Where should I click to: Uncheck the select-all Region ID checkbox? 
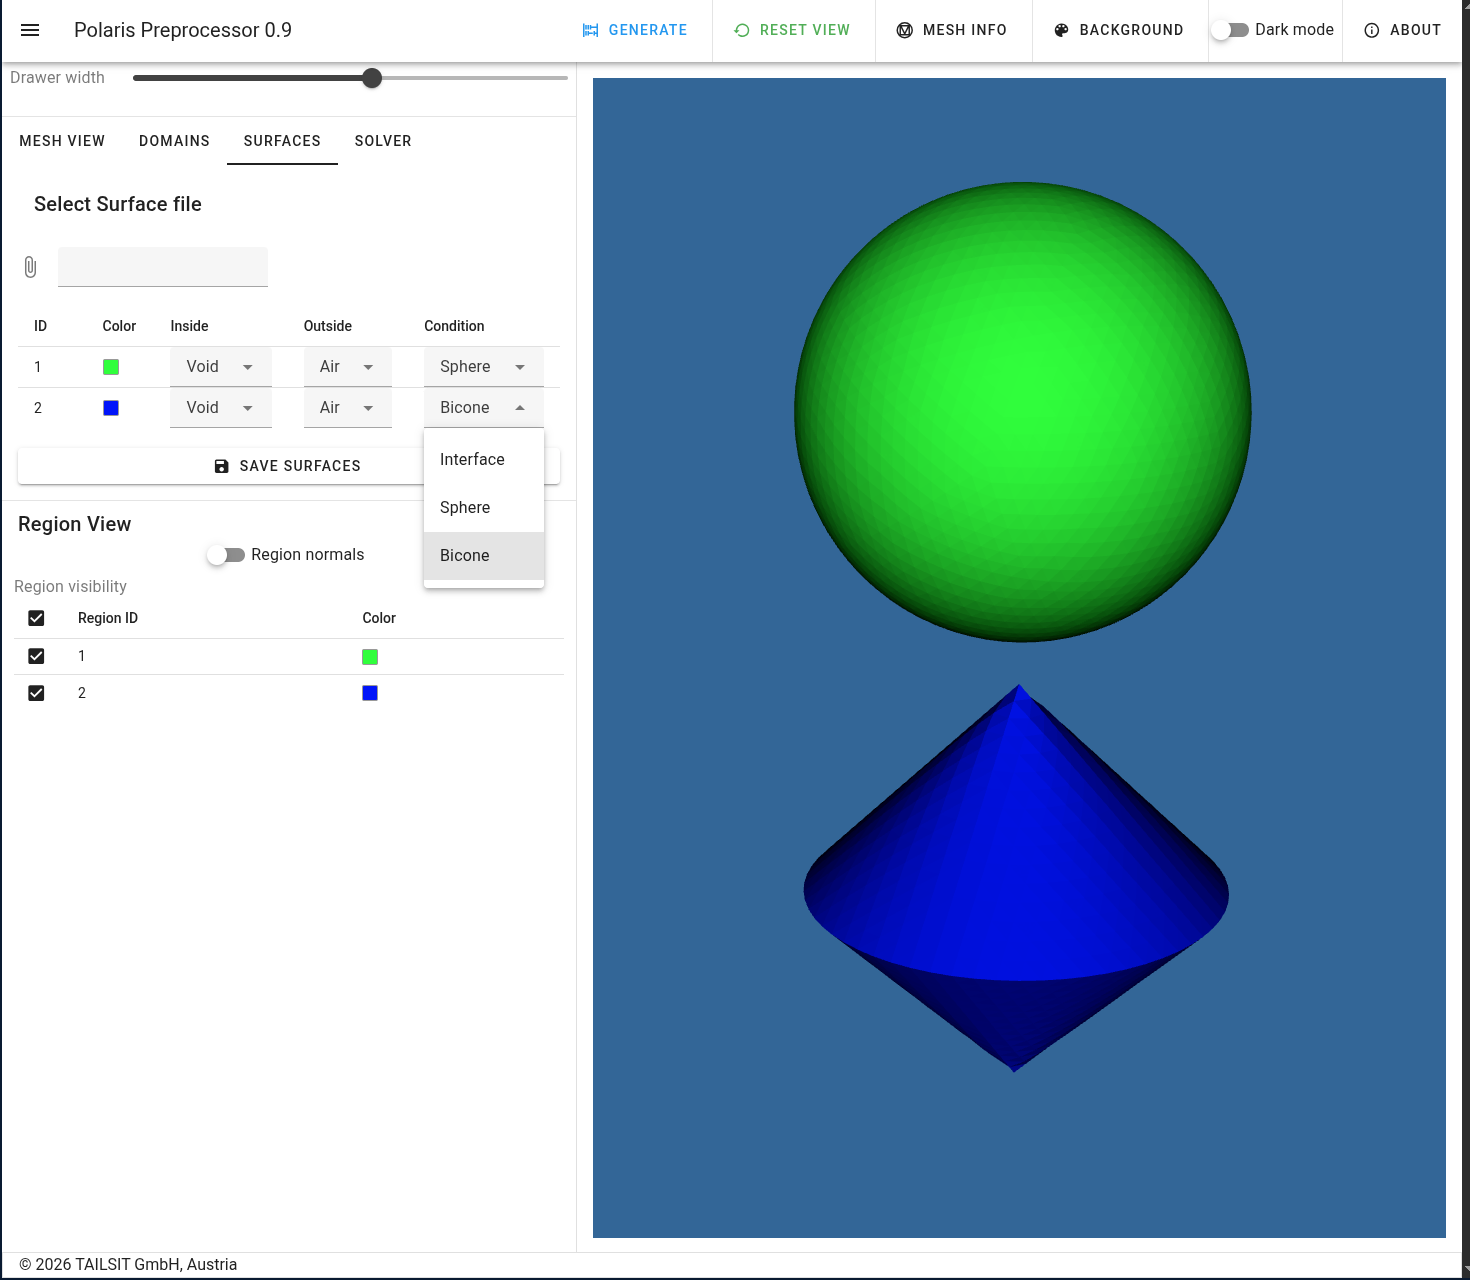pos(36,618)
